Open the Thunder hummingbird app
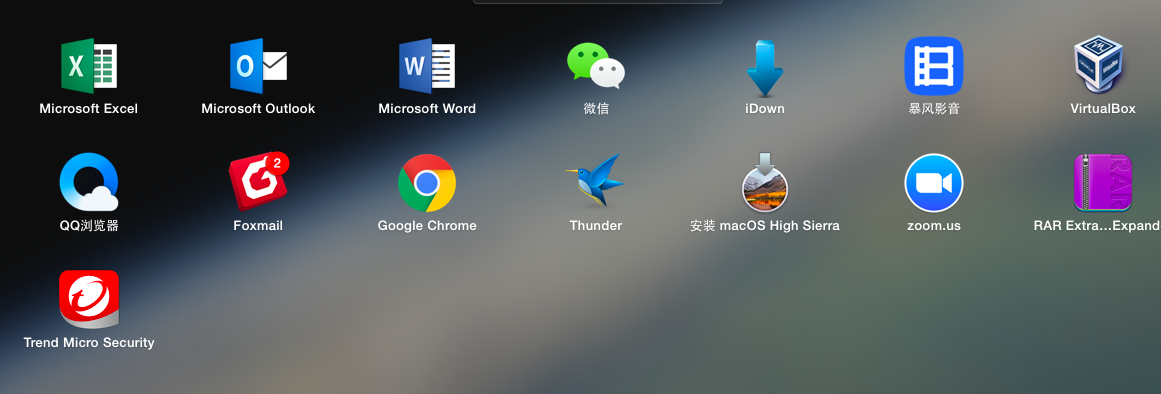This screenshot has width=1161, height=394. point(596,181)
